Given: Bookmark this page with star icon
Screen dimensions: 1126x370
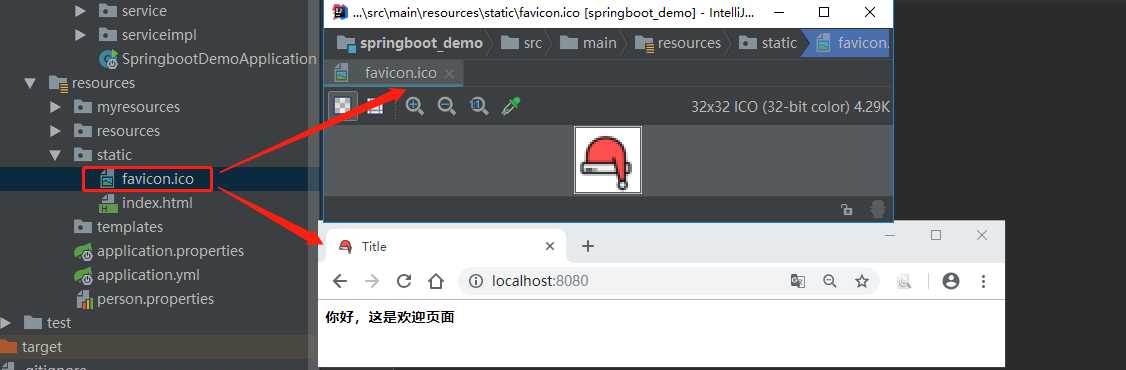Looking at the screenshot, I should 862,281.
